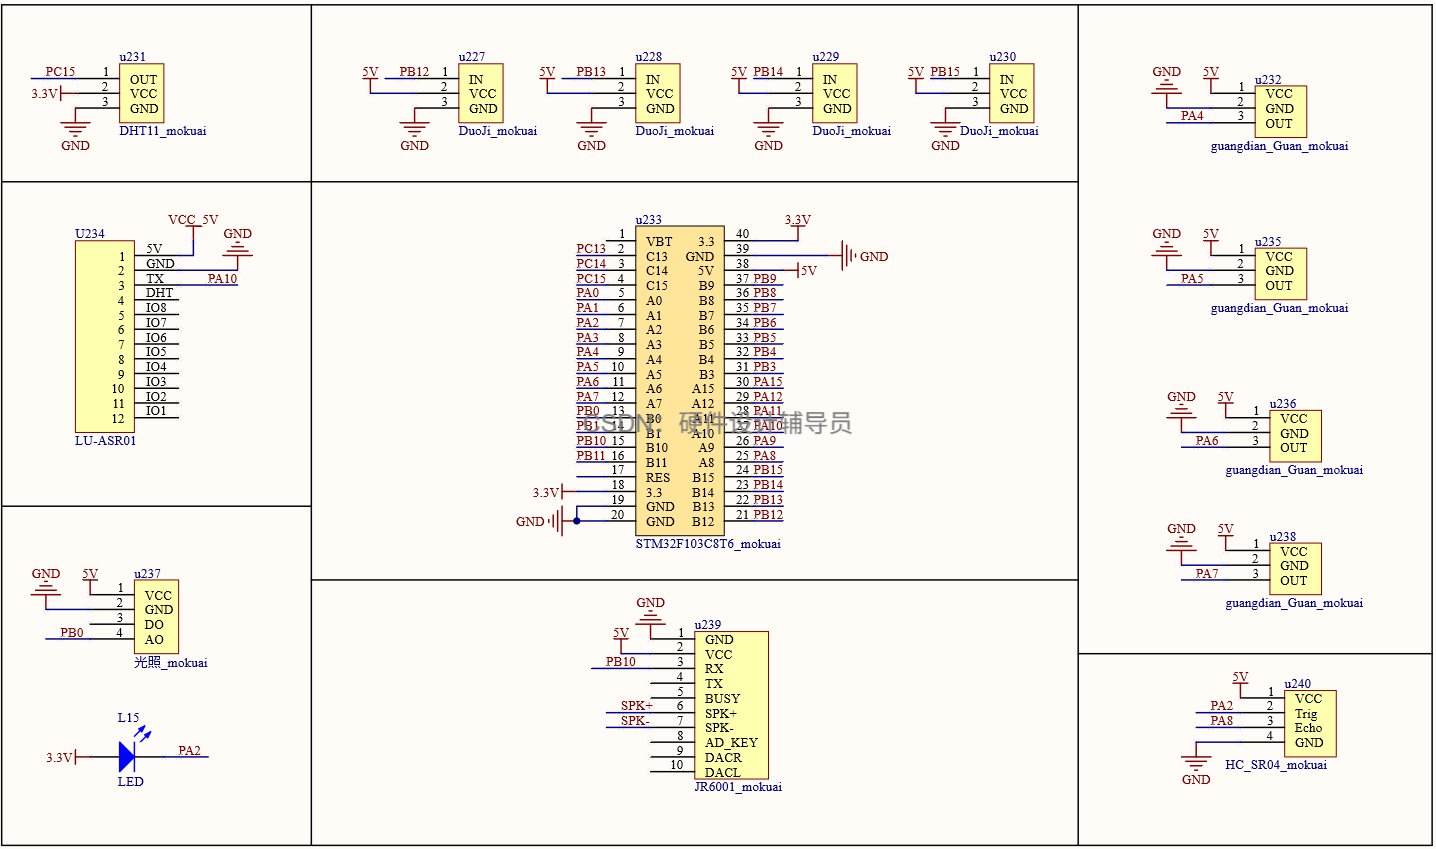Click the guangdian_Guan_mokuai label under u232
Screen dimensions: 1436x849
click(1279, 146)
